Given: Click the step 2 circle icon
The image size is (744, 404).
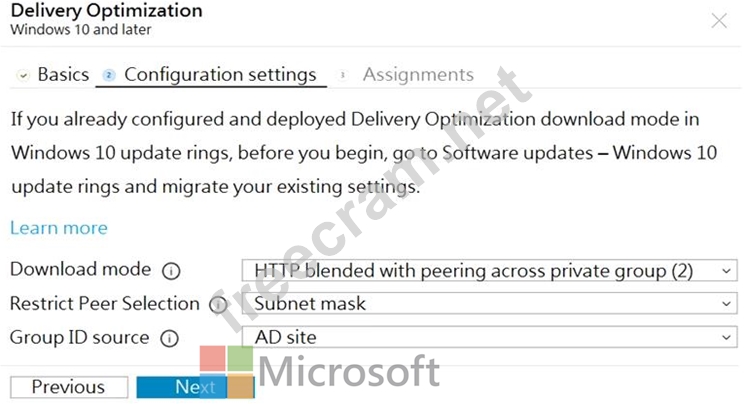Looking at the screenshot, I should pyautogui.click(x=109, y=75).
